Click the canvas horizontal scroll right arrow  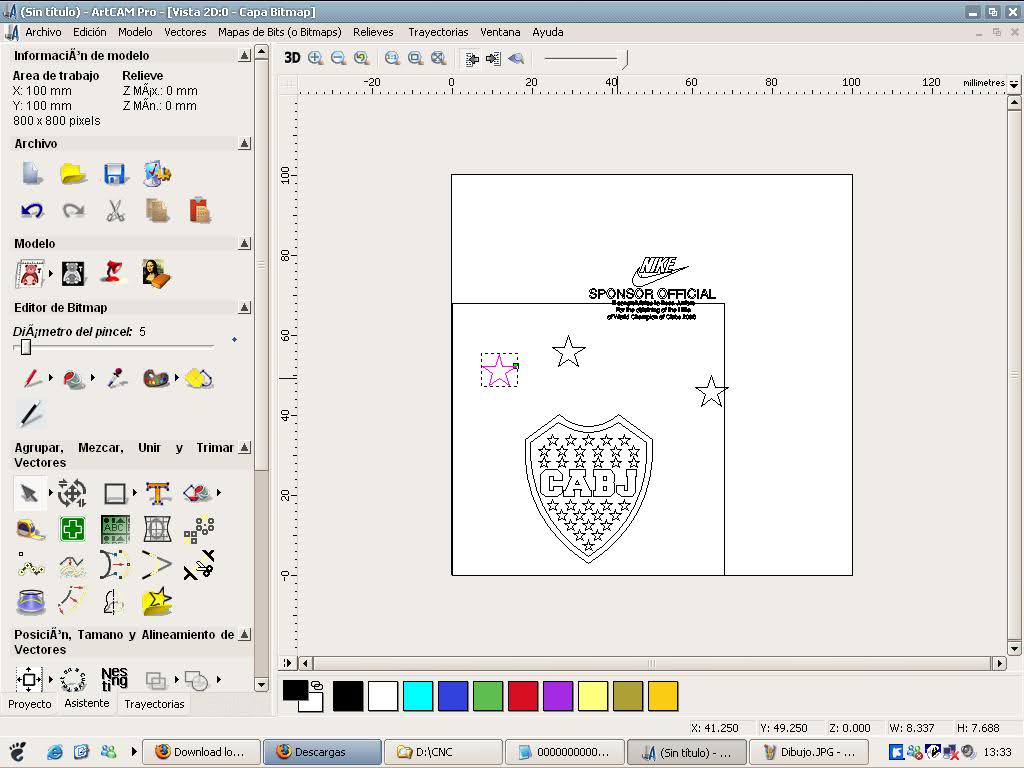(x=999, y=663)
